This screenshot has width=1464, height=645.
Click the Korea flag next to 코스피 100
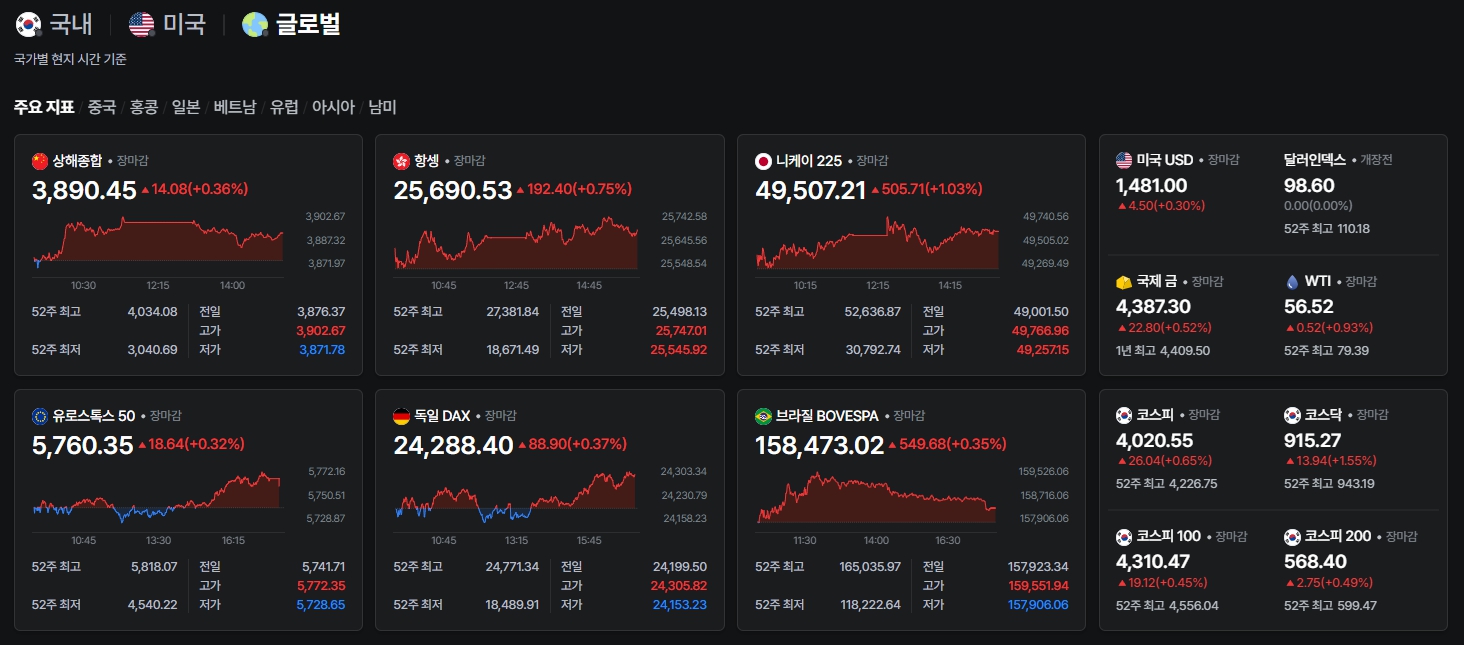(1124, 537)
